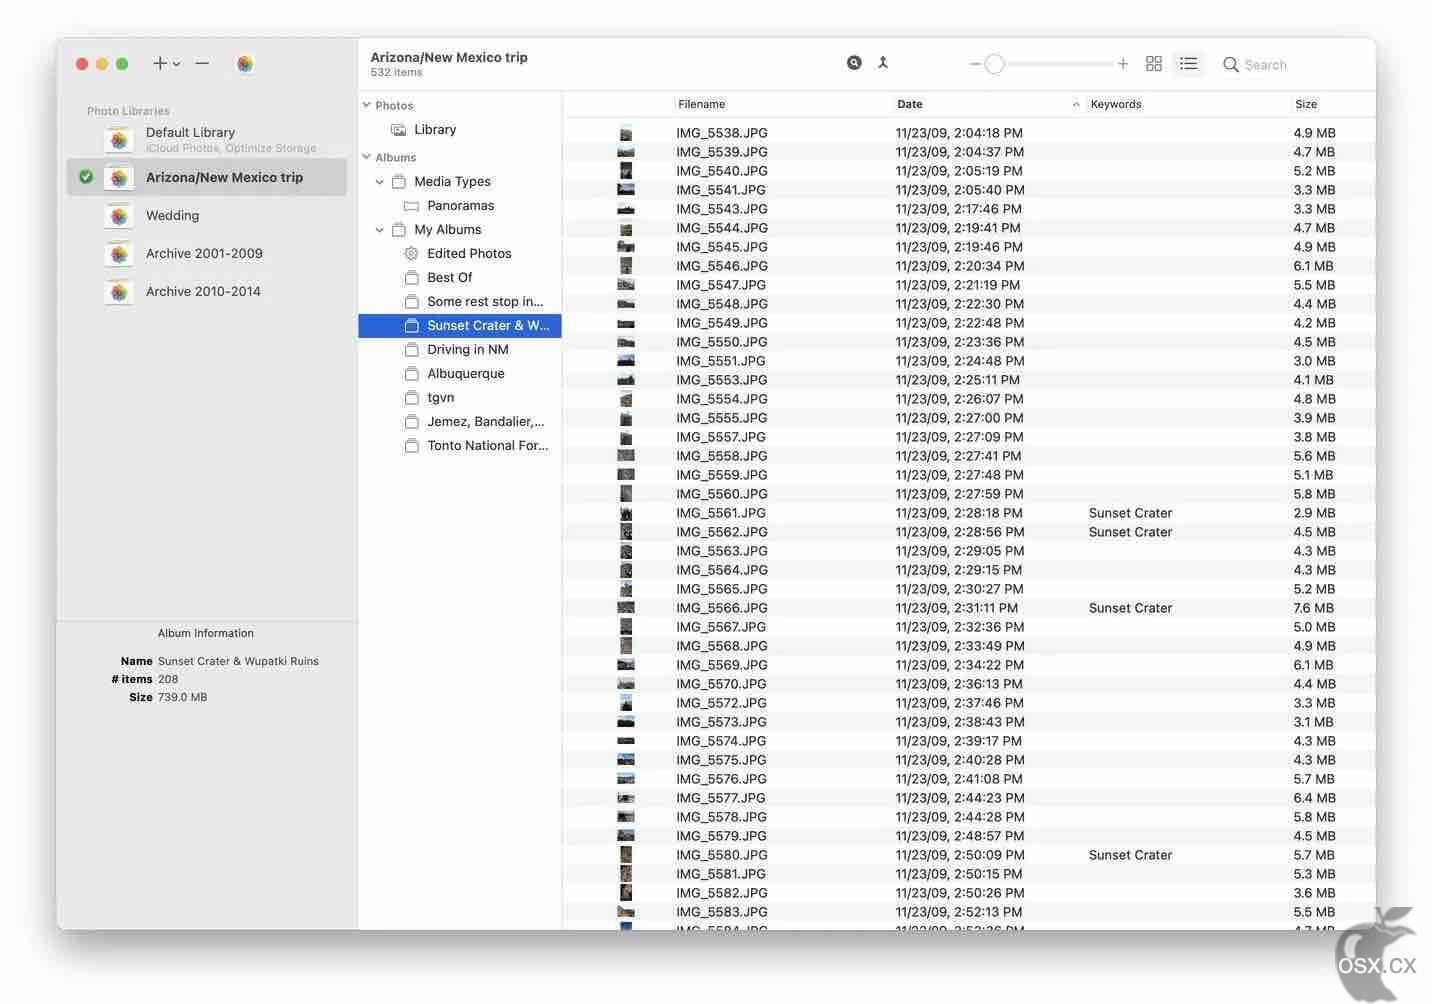Image resolution: width=1432 pixels, height=1004 pixels.
Task: Select the Some rest stop in... album
Action: tap(460, 302)
